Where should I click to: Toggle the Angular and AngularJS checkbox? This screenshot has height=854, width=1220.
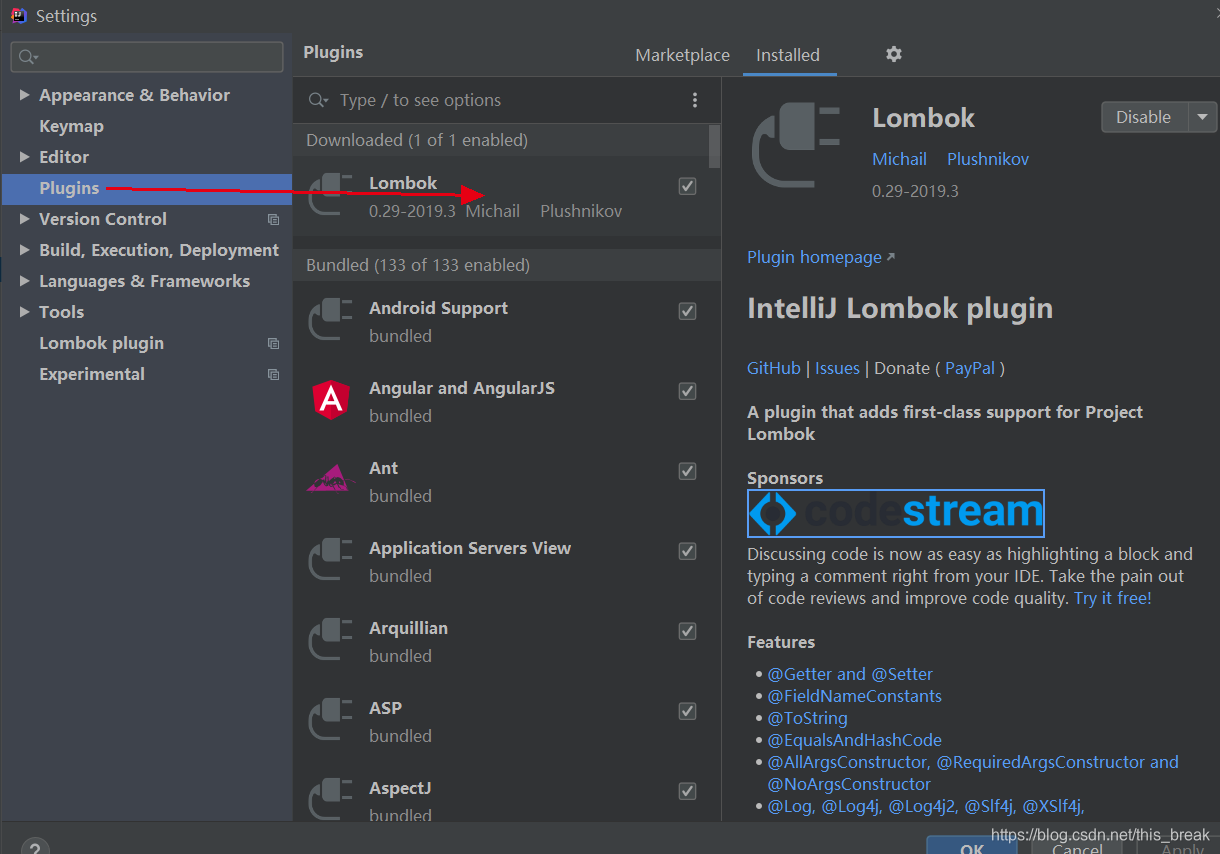[687, 391]
